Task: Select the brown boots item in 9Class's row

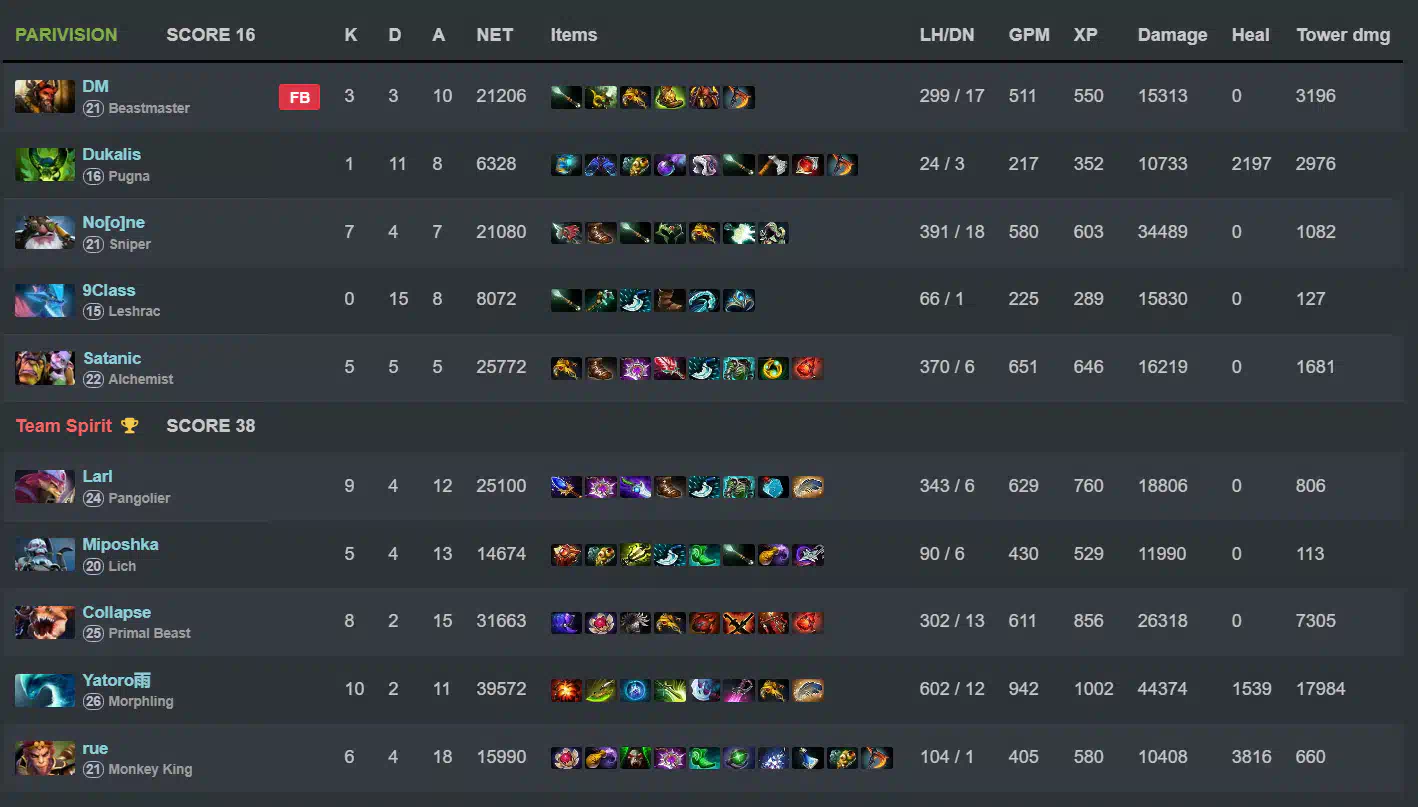Action: 669,299
